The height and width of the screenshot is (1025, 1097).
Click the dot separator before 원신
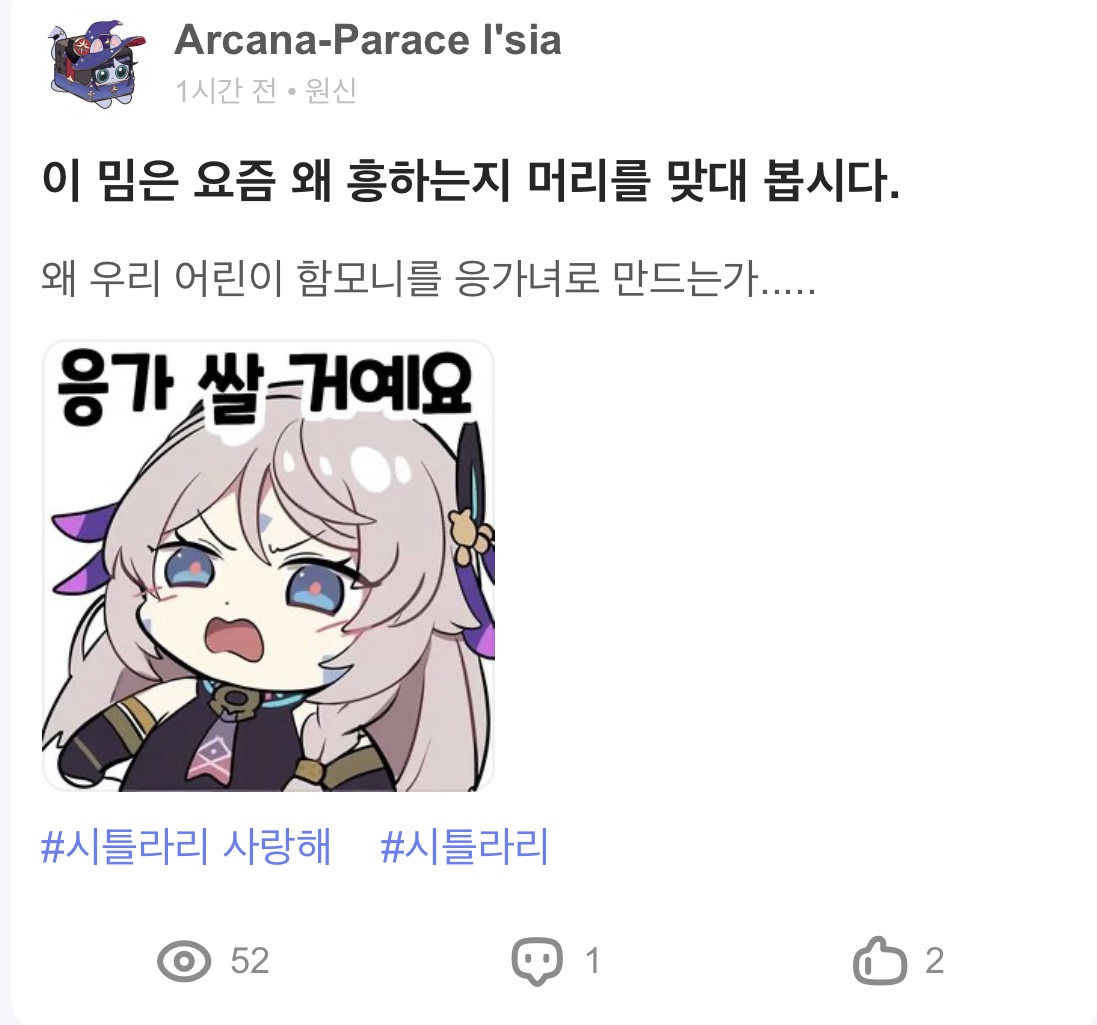coord(291,92)
